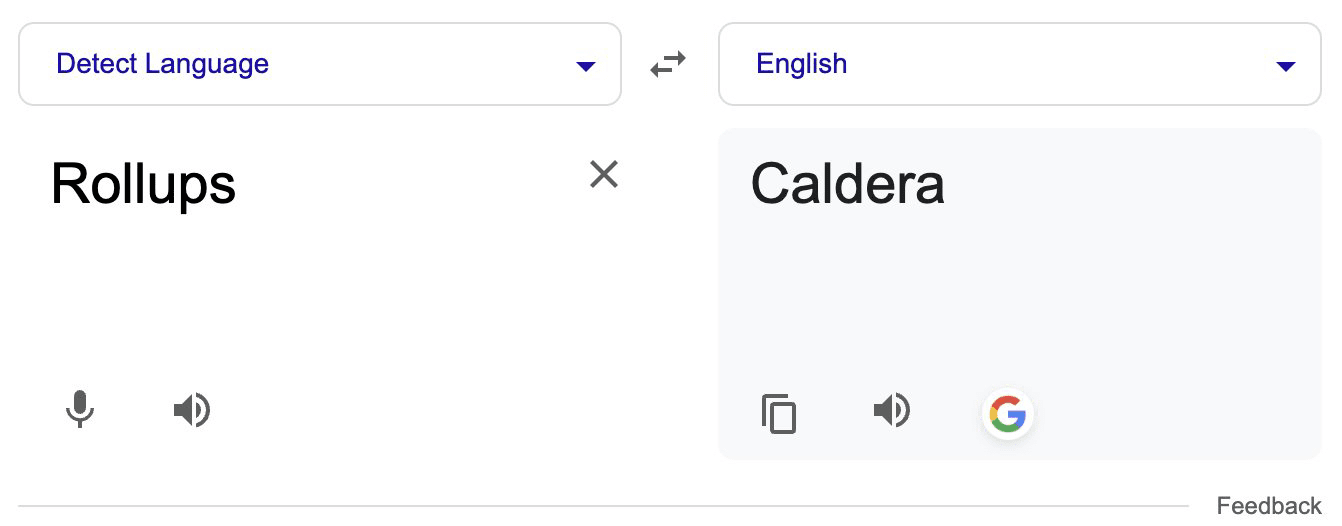Image resolution: width=1342 pixels, height=526 pixels.
Task: Click the translated word Caldera
Action: (848, 184)
